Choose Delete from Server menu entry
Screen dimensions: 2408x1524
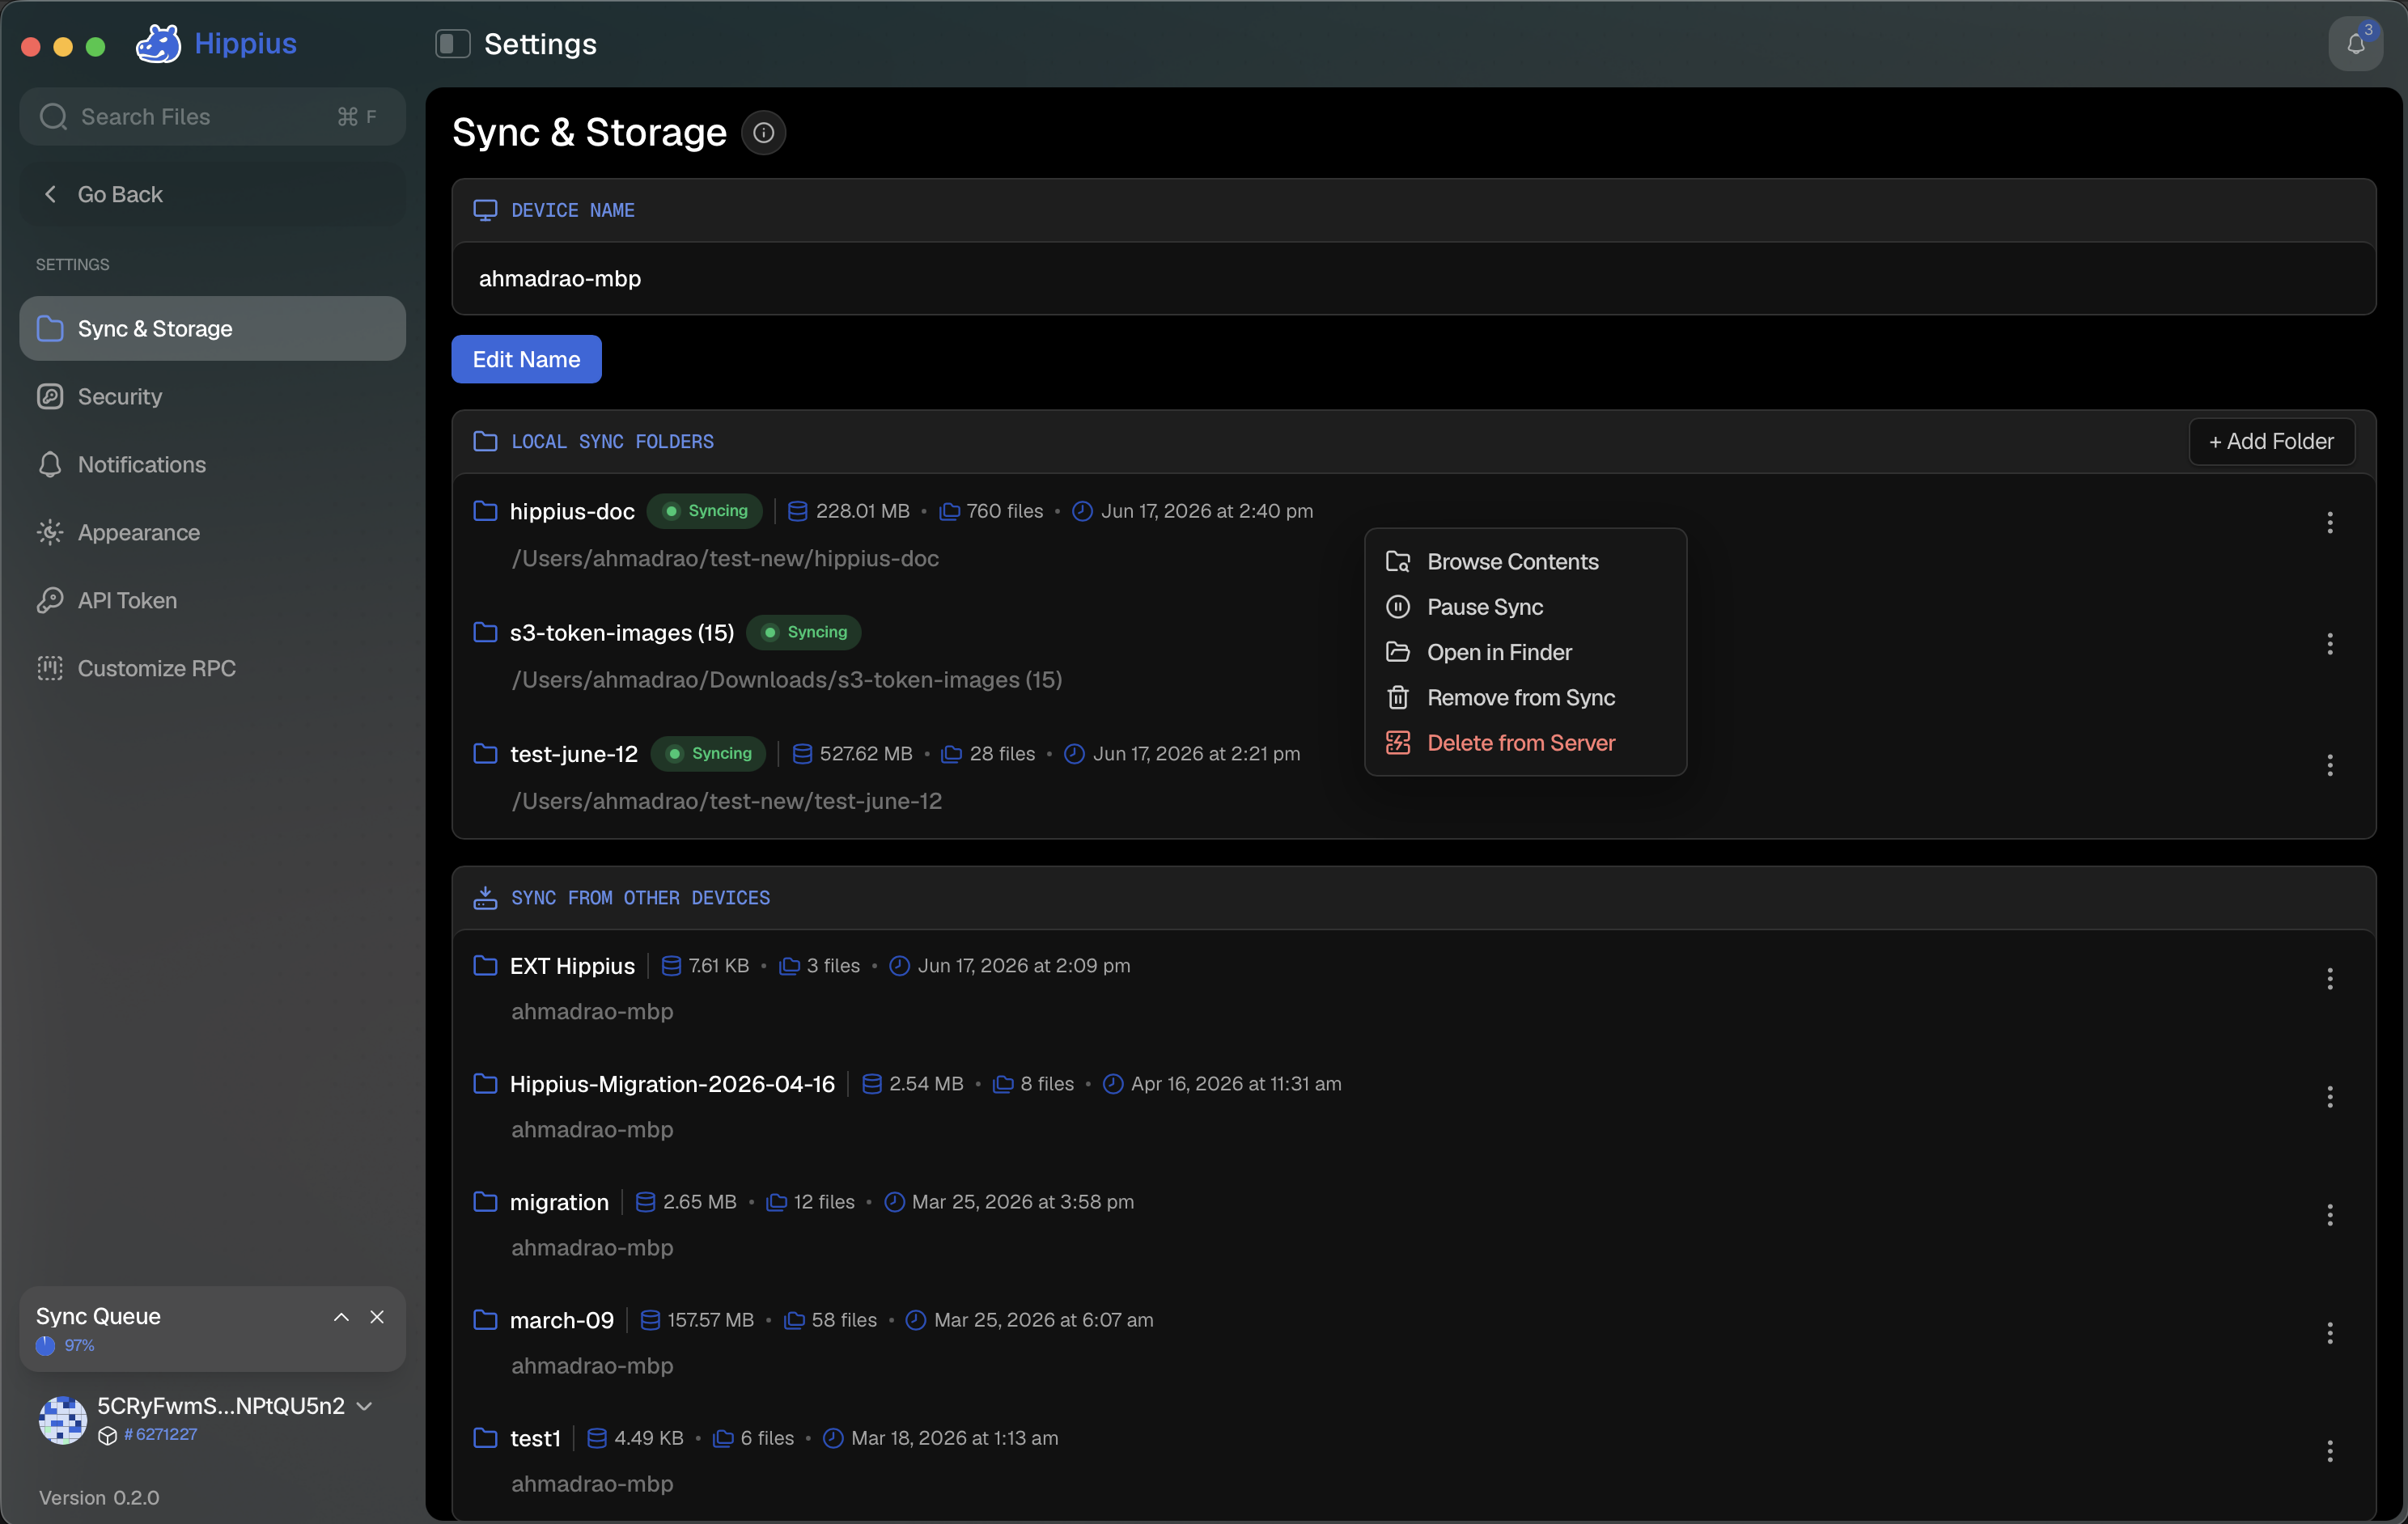click(x=1525, y=743)
